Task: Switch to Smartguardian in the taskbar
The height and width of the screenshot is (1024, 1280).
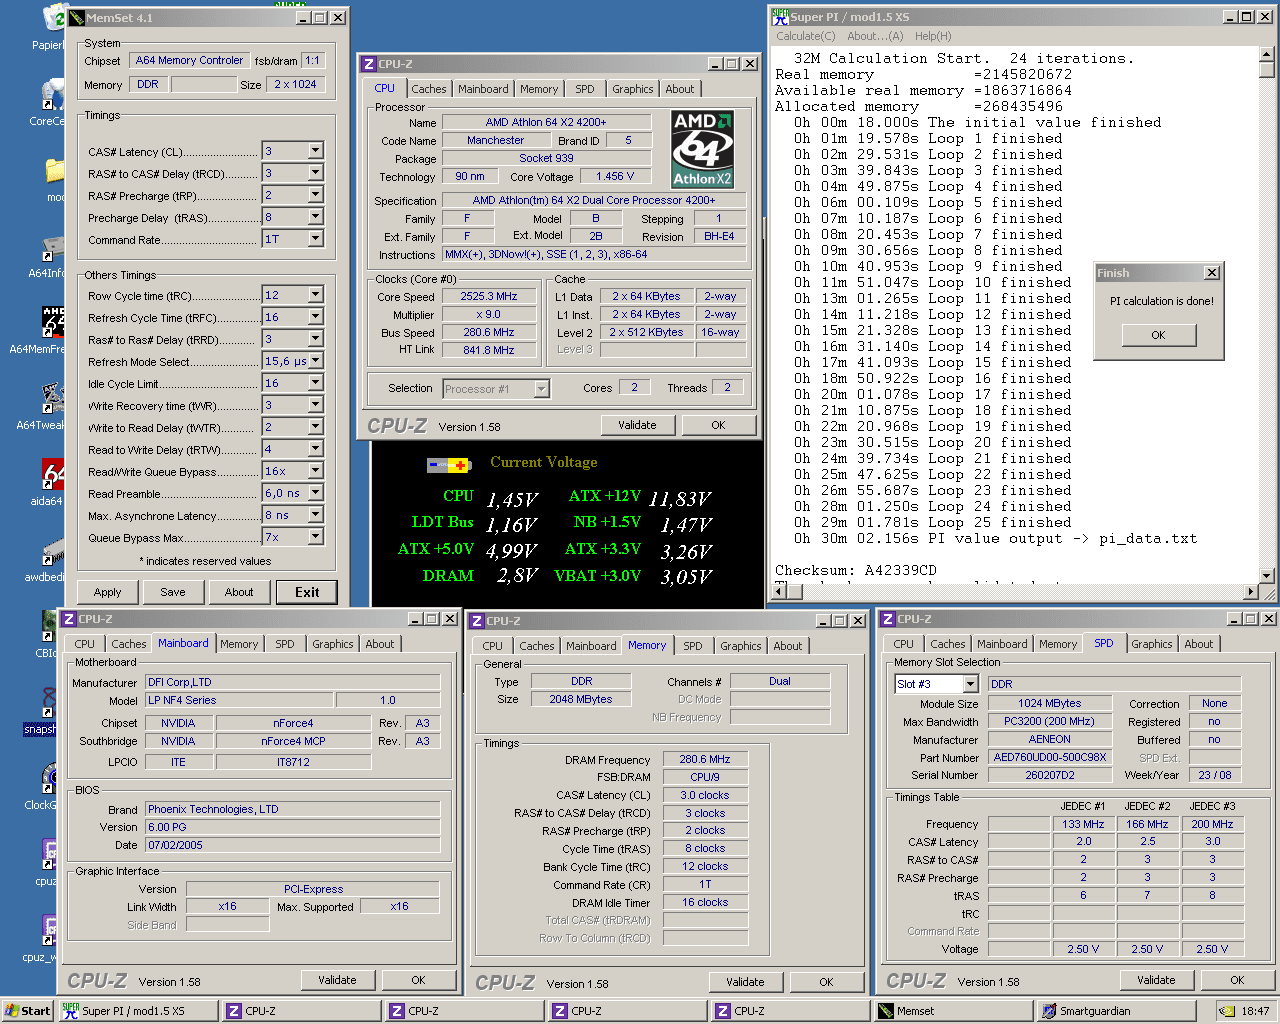Action: (x=1114, y=1011)
